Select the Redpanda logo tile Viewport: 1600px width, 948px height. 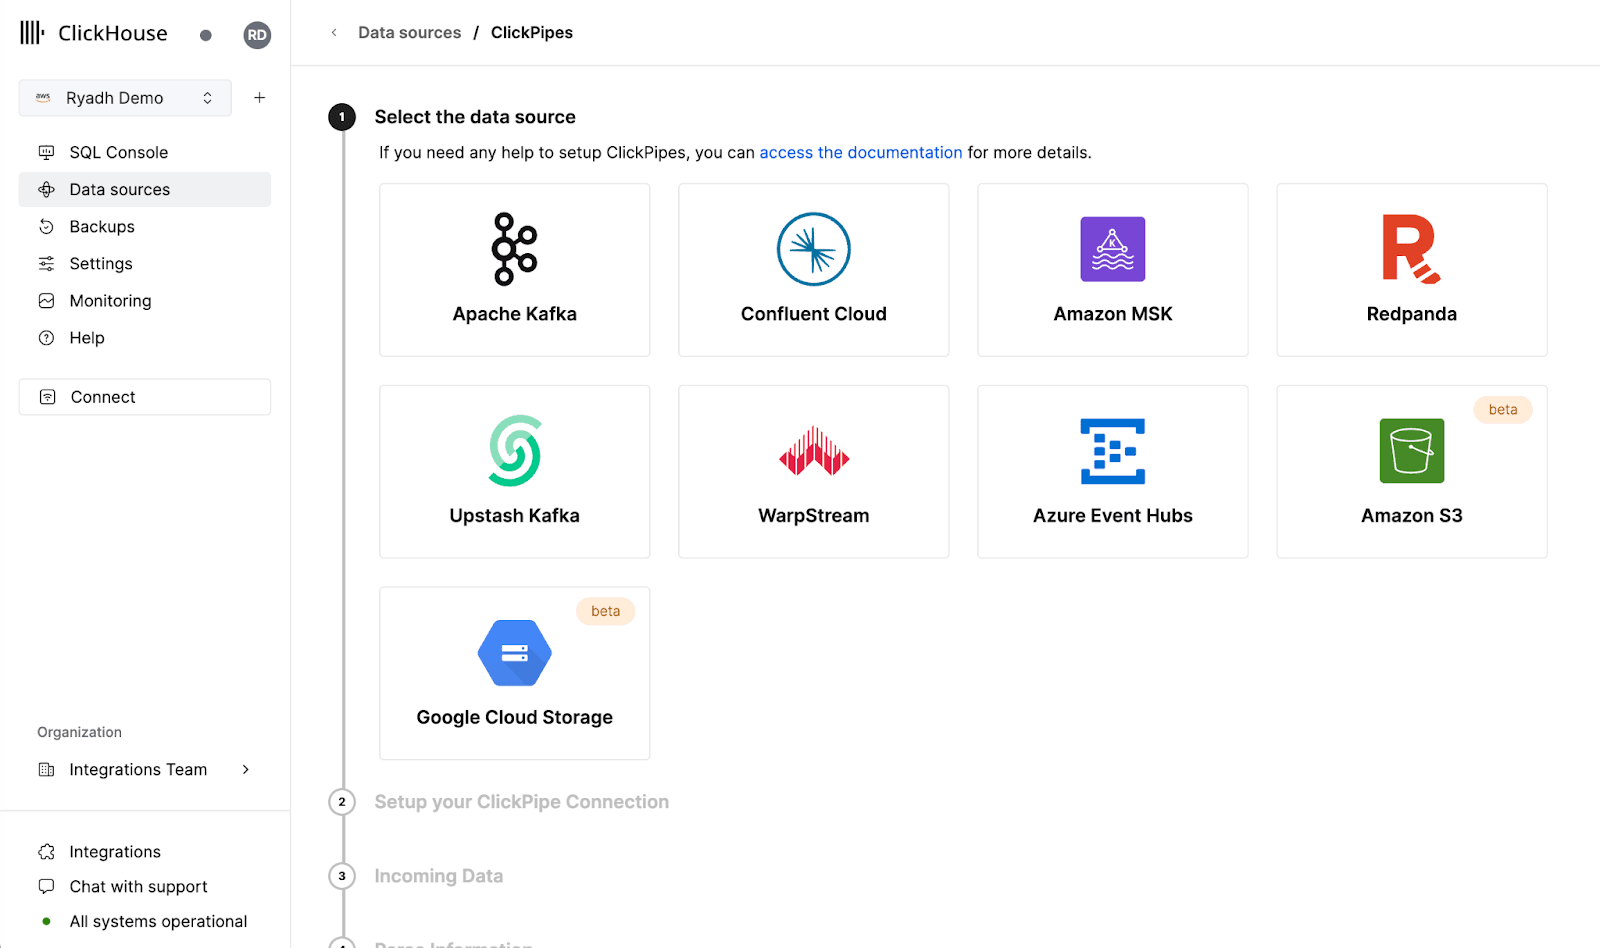click(1410, 249)
